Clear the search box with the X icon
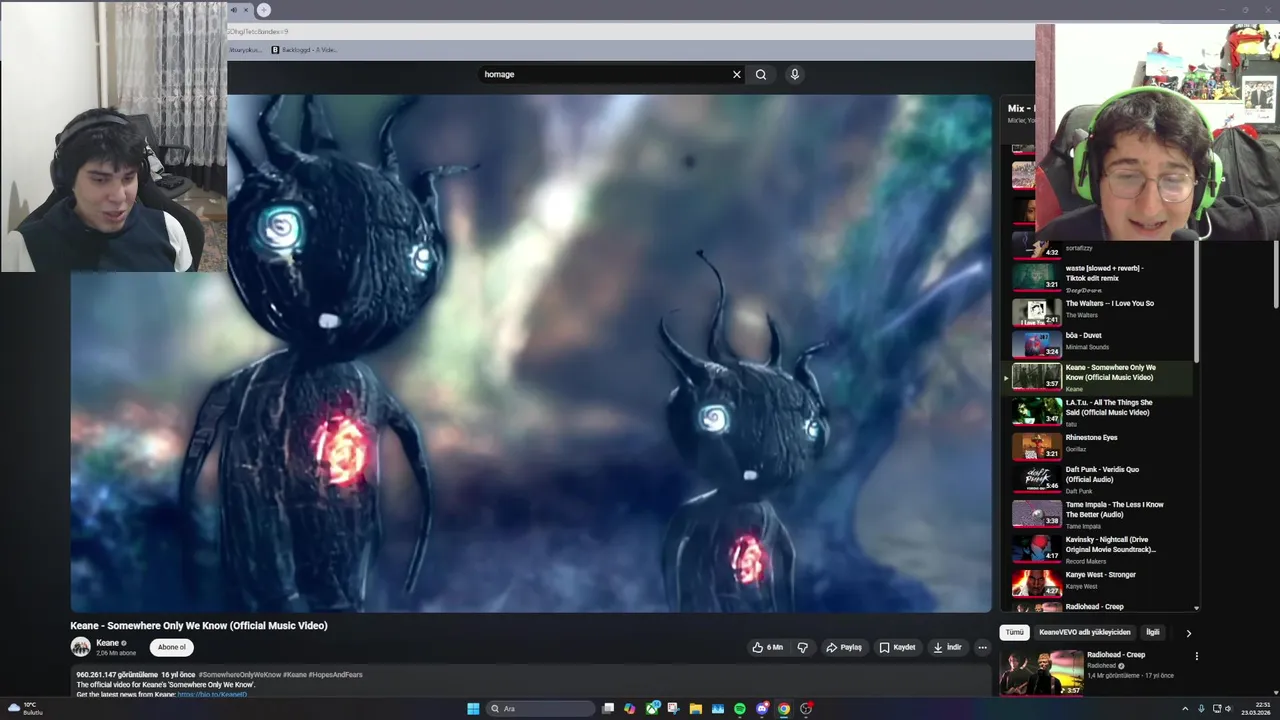The width and height of the screenshot is (1280, 720). point(737,74)
